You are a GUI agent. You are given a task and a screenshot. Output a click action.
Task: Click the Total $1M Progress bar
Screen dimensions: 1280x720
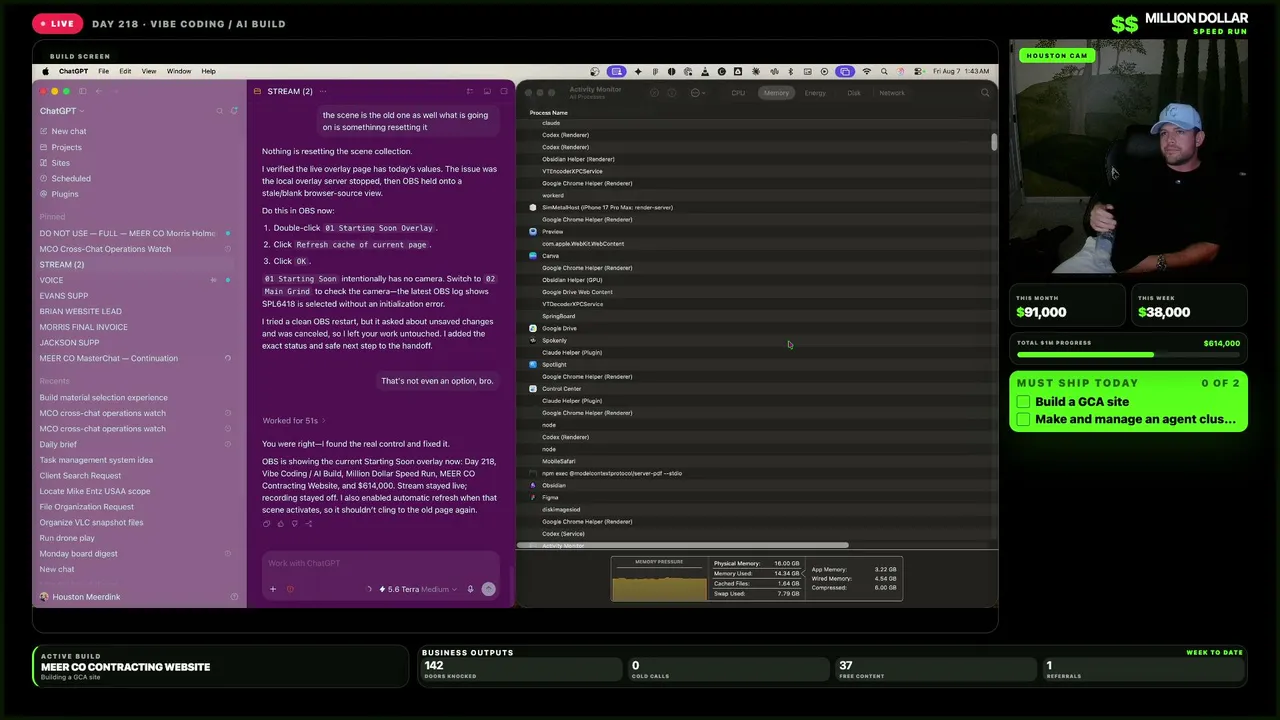1128,354
